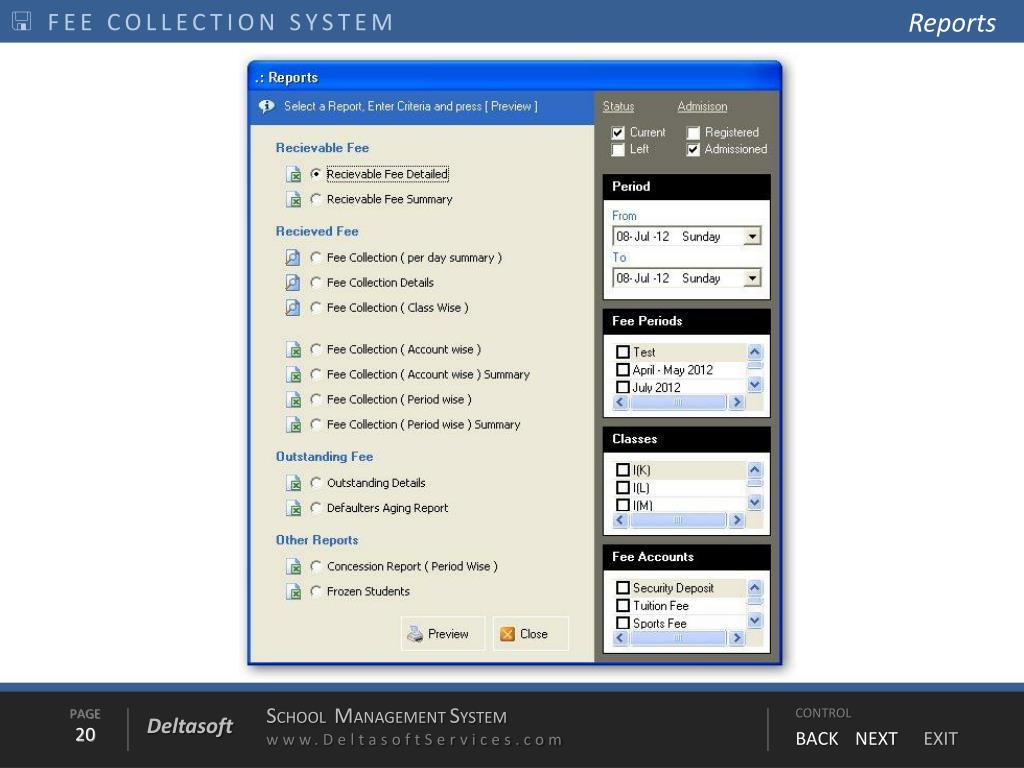Click the Preview button
This screenshot has width=1024, height=768.
pos(443,633)
